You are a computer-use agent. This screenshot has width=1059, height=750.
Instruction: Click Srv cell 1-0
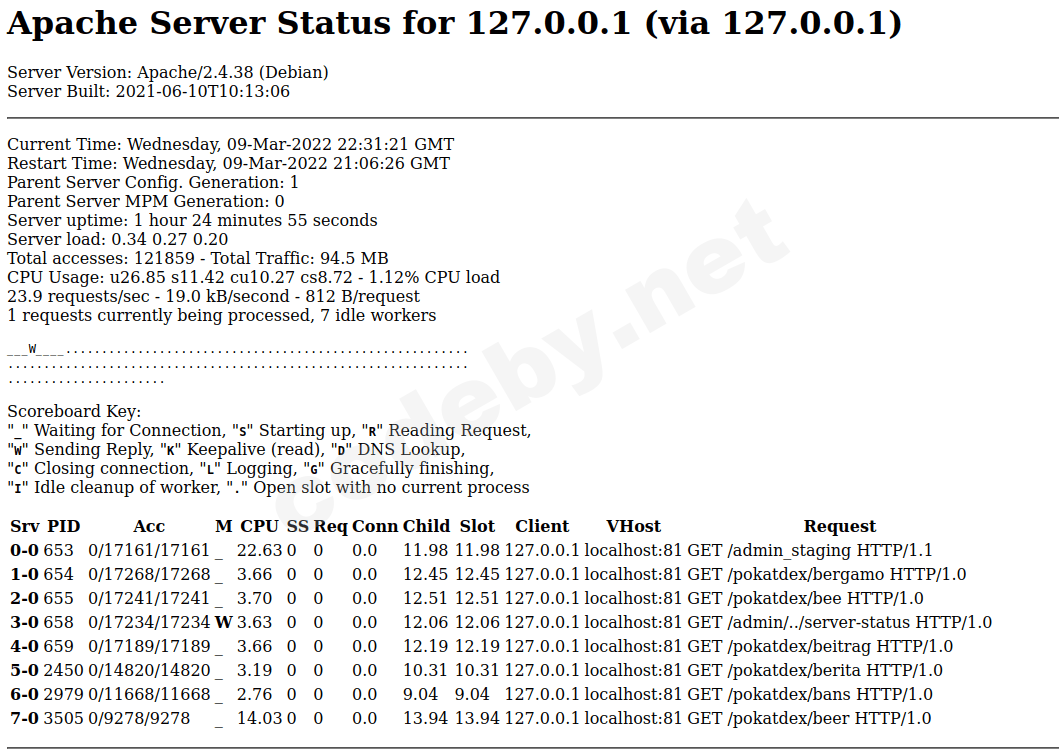coord(24,574)
